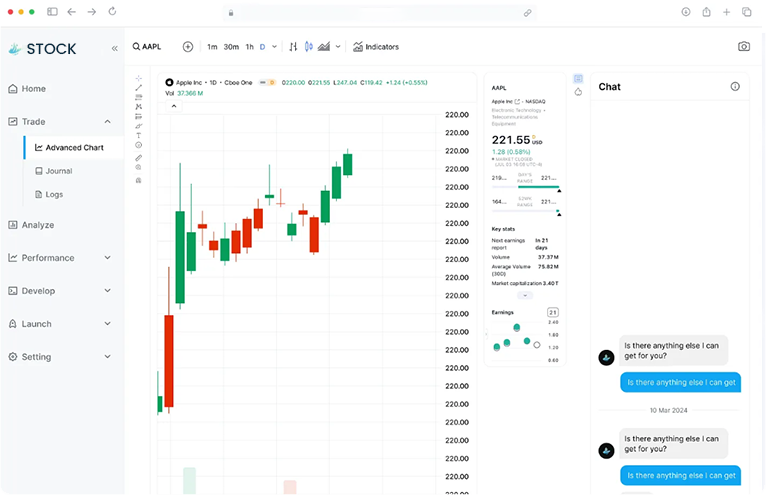766x495 pixels.
Task: Select the text annotation tool
Action: click(139, 135)
